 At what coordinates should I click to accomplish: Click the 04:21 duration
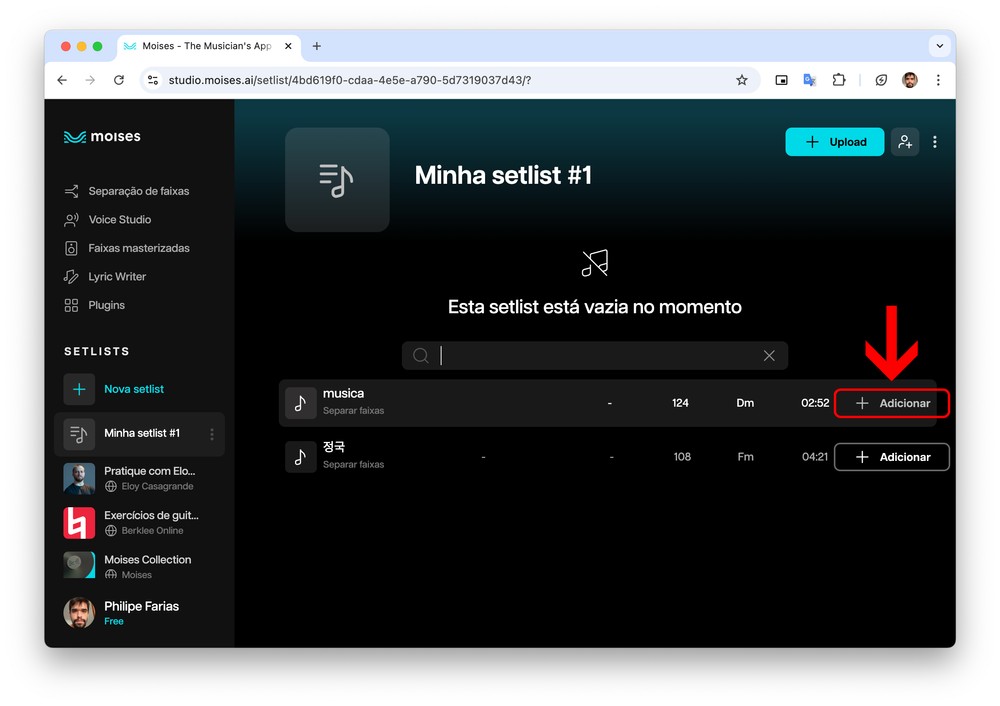pos(814,457)
